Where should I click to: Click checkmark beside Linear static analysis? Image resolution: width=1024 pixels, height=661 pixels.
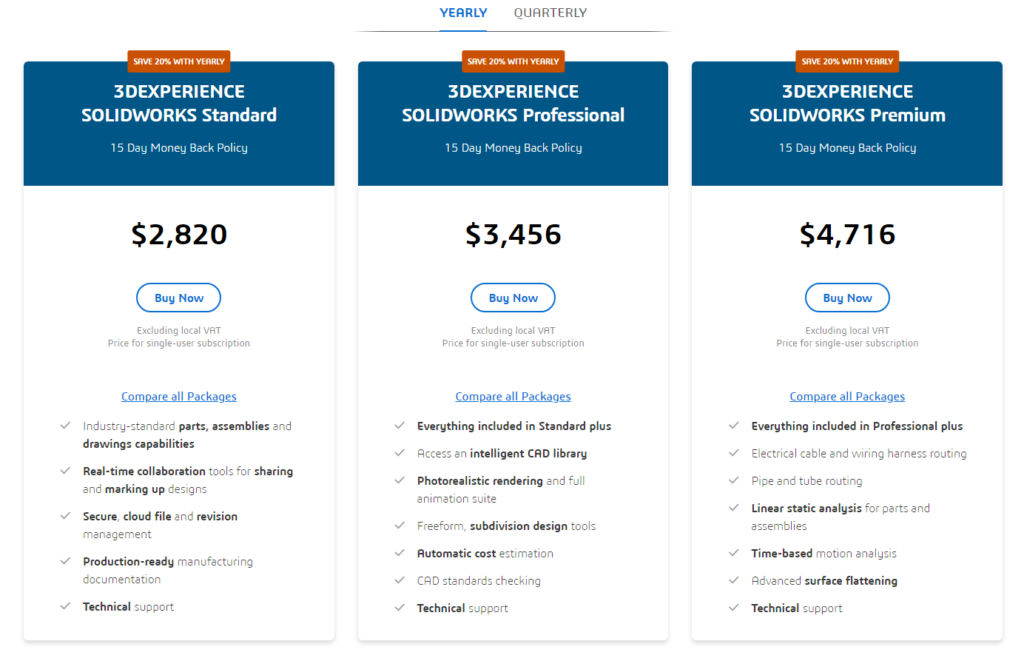734,508
